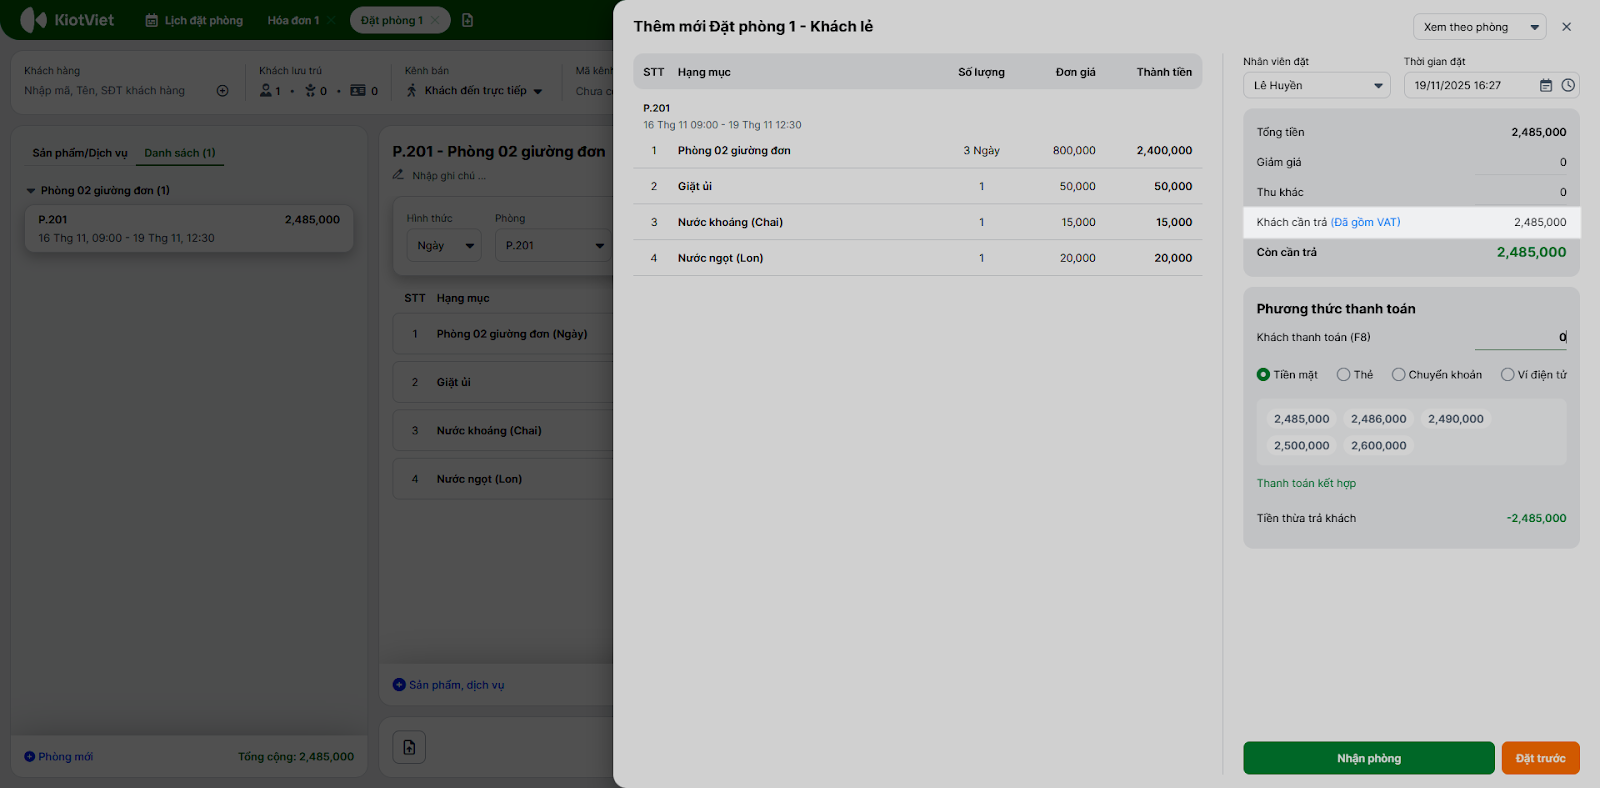Select Tiền mặt payment method
The image size is (1600, 788).
click(x=1264, y=375)
